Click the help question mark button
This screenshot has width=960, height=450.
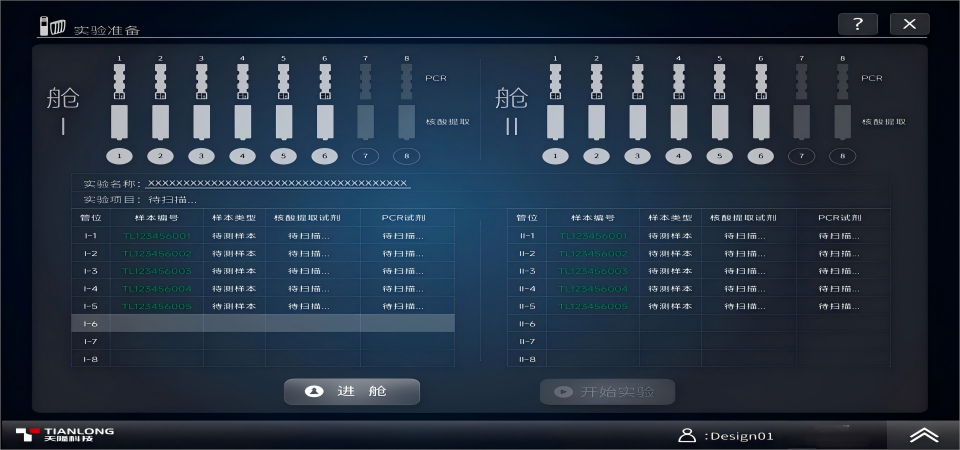coord(857,24)
